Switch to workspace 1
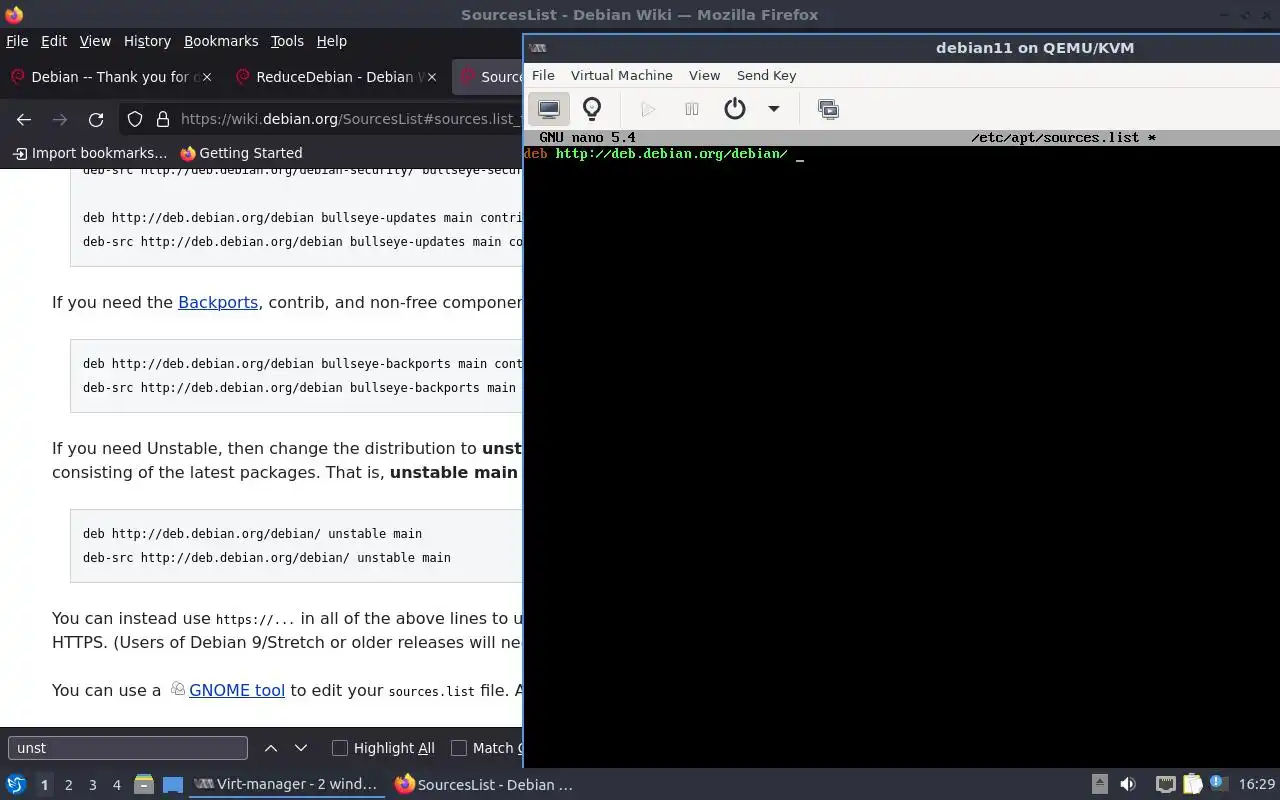This screenshot has height=800, width=1280. [44, 785]
